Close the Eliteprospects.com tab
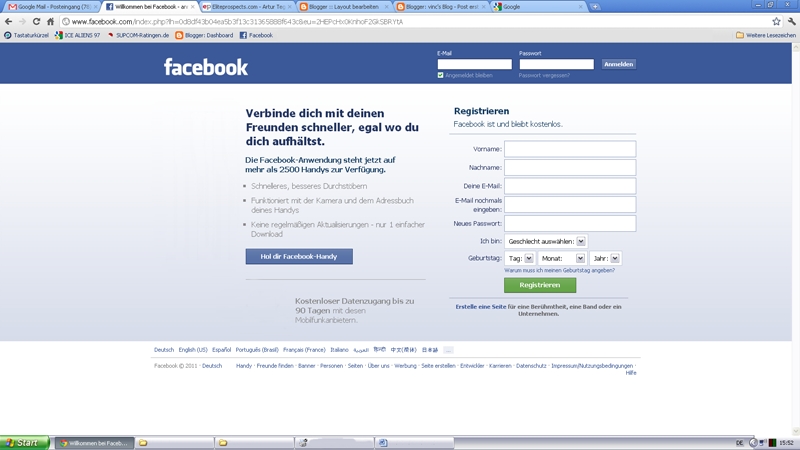800x450 pixels. tap(290, 7)
